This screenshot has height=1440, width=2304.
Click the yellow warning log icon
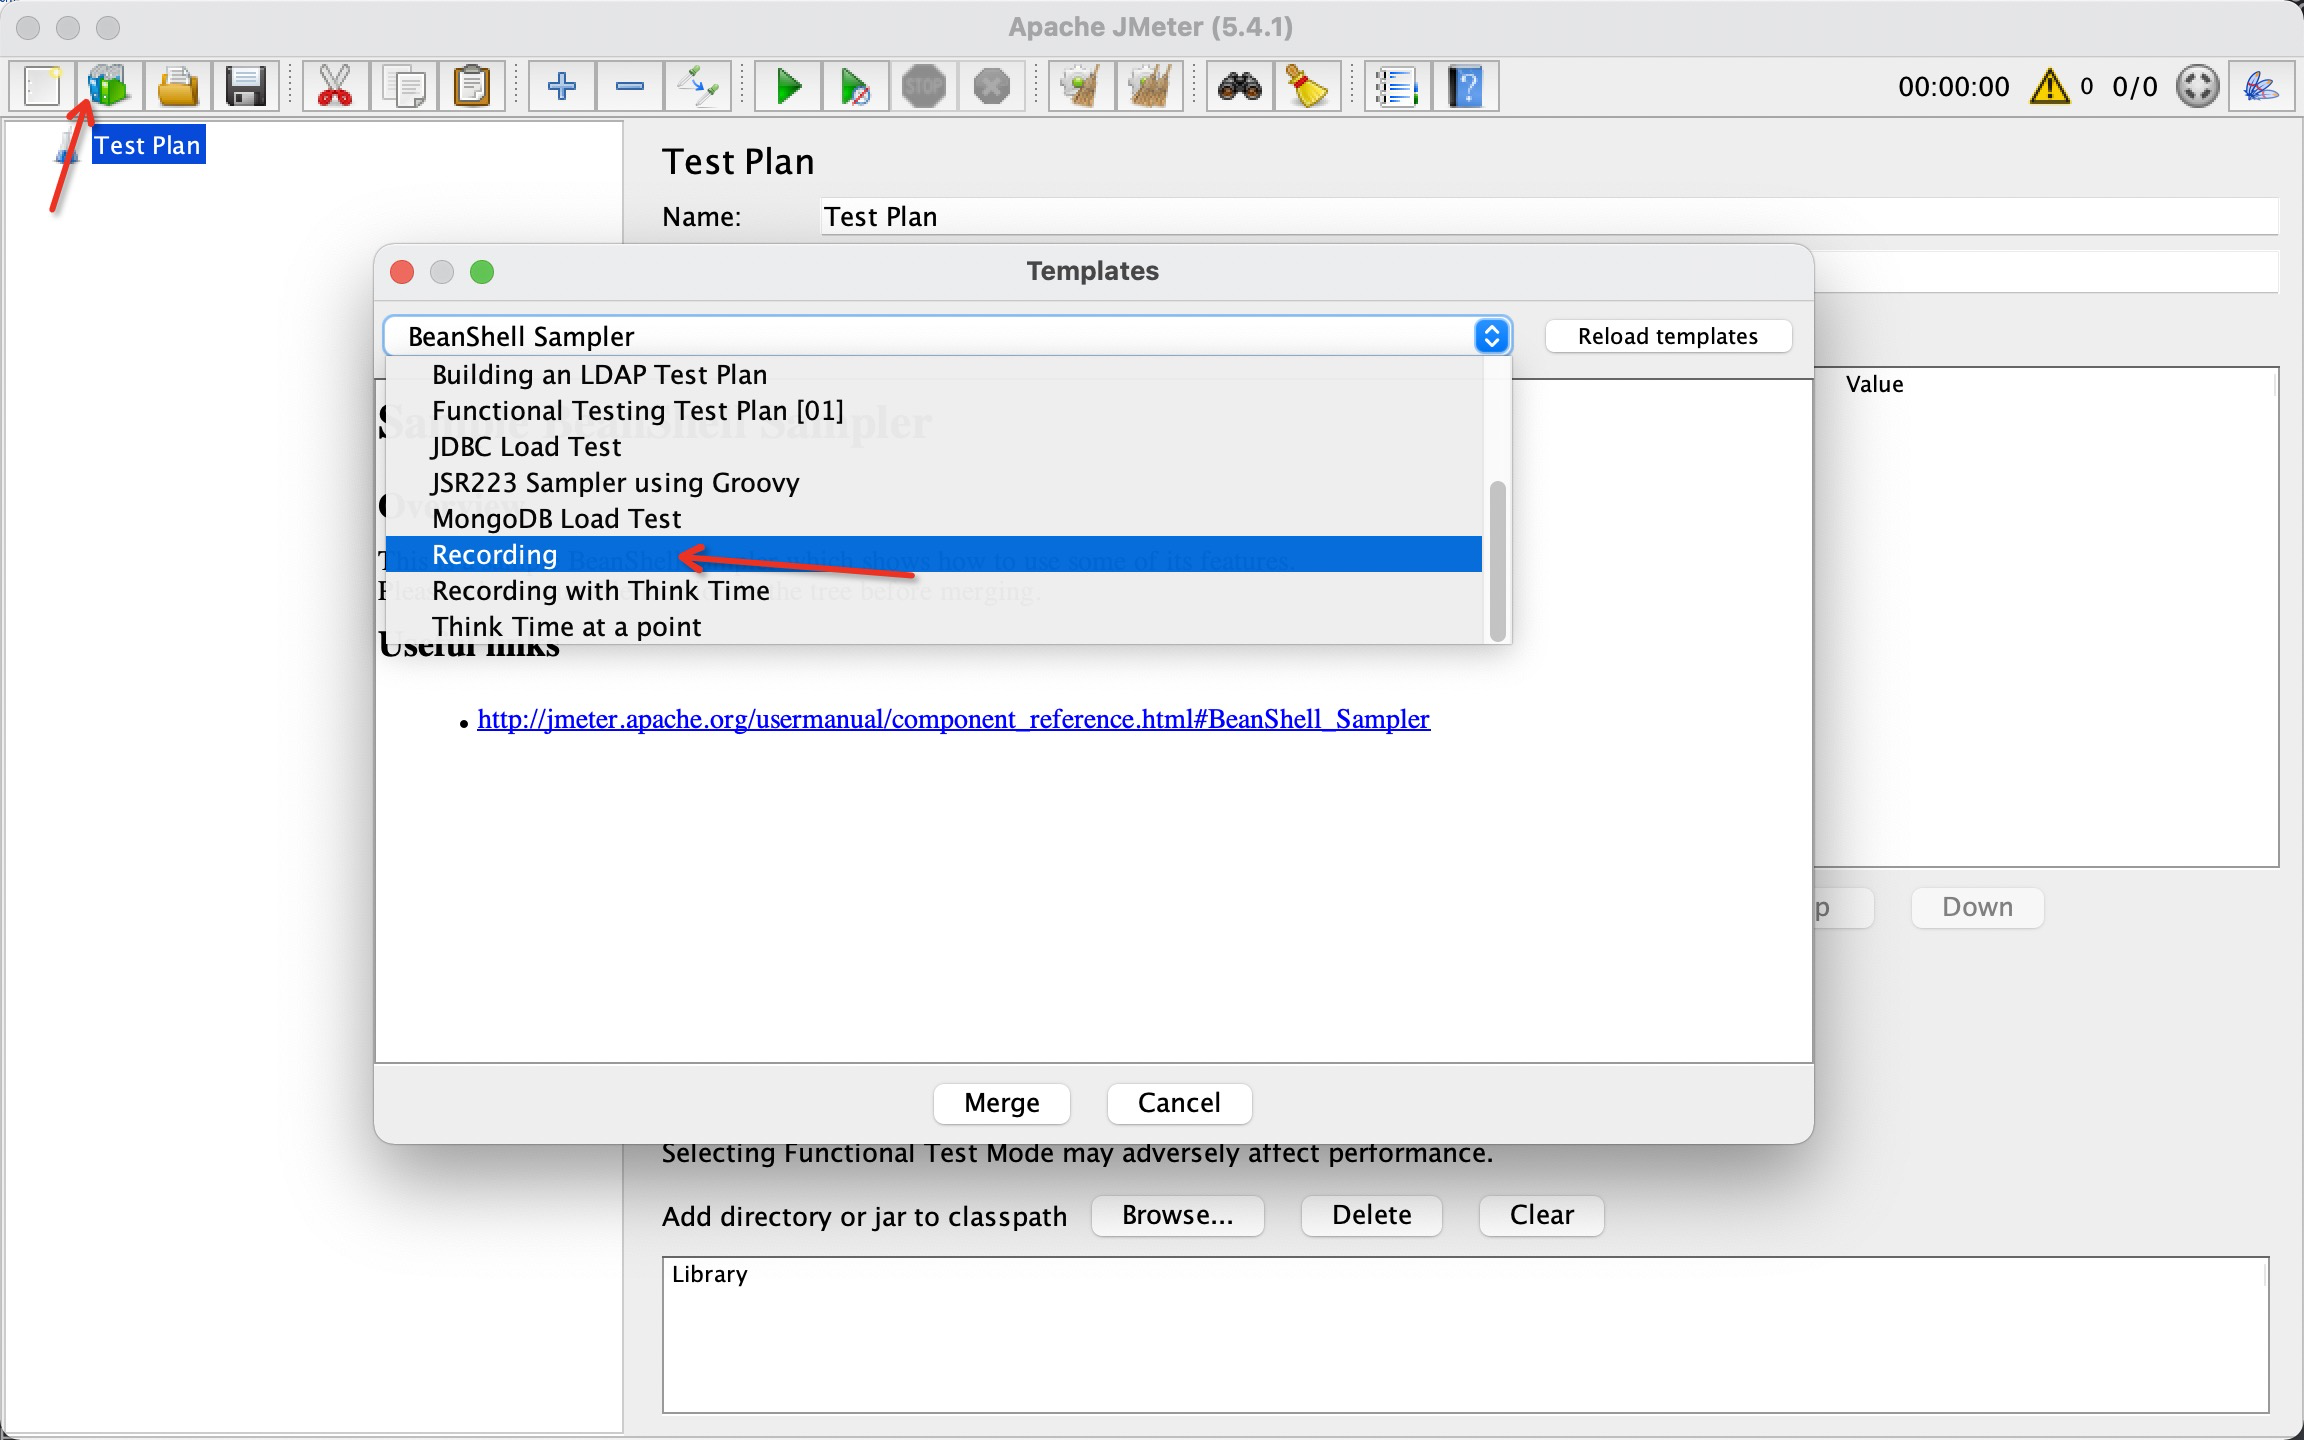[2049, 87]
